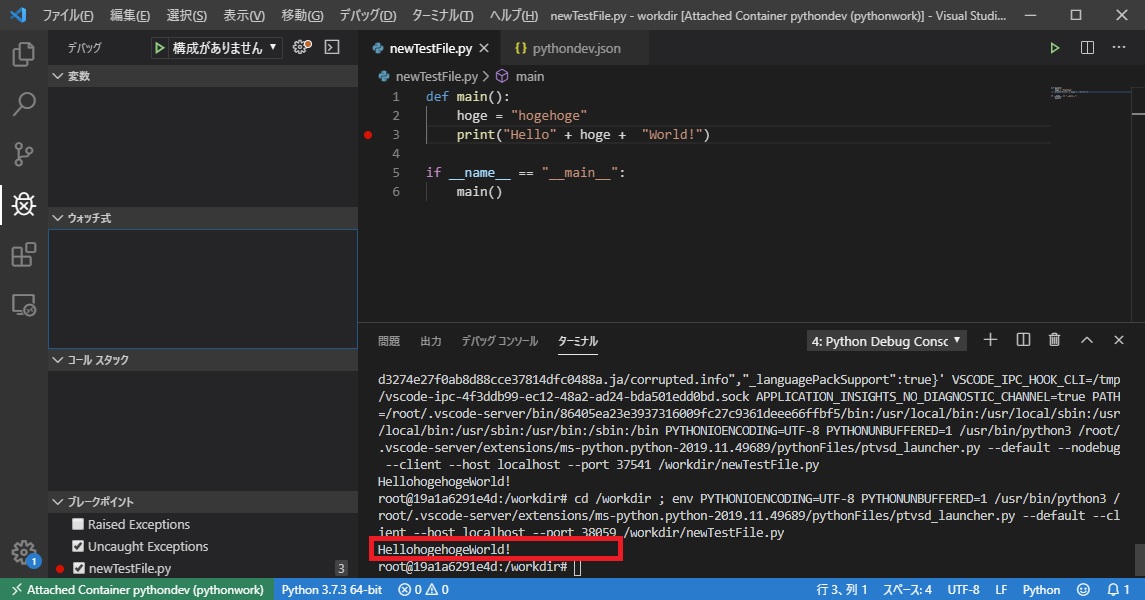Image resolution: width=1145 pixels, height=600 pixels.
Task: Close the newTestFile.py editor tab
Action: click(483, 48)
